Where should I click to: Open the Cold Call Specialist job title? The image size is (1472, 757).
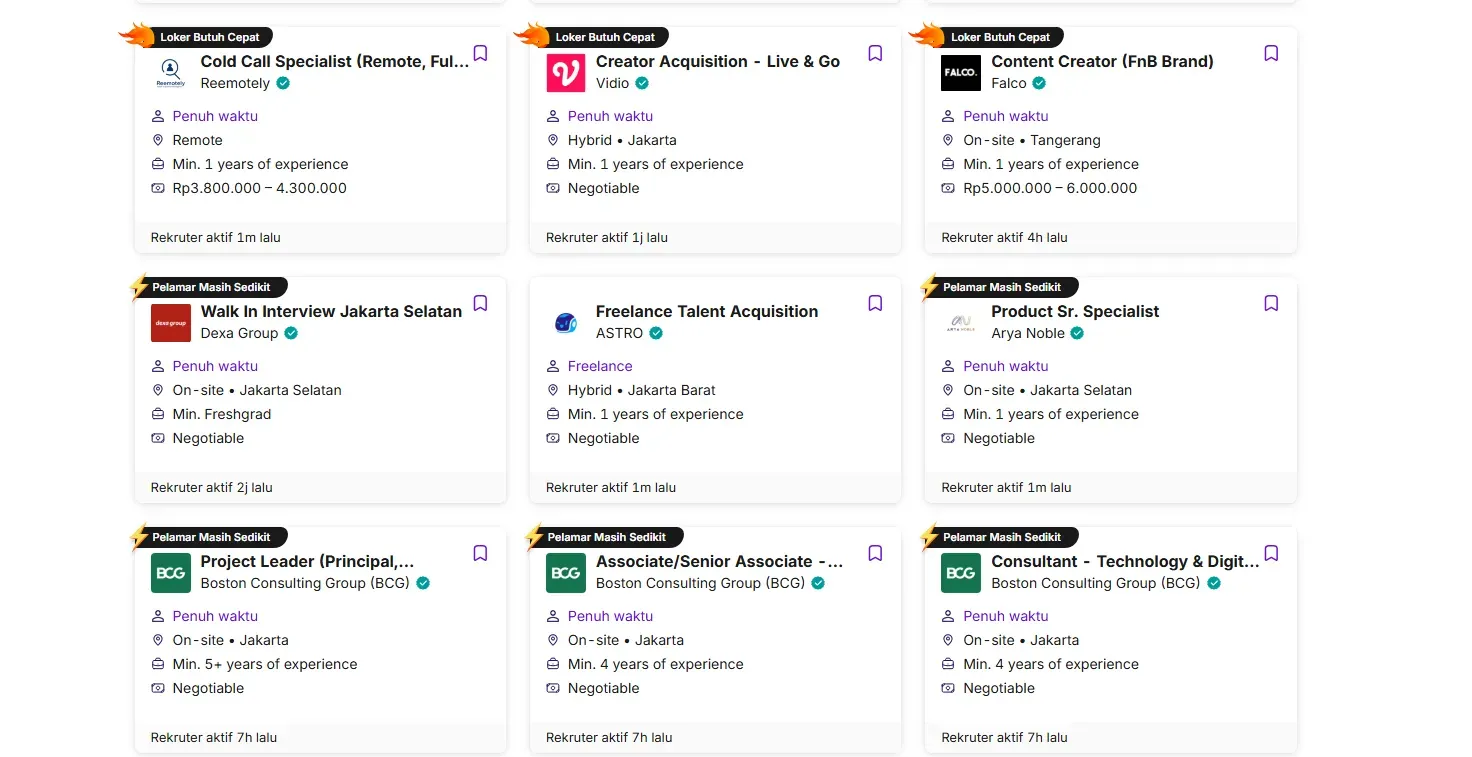[334, 61]
